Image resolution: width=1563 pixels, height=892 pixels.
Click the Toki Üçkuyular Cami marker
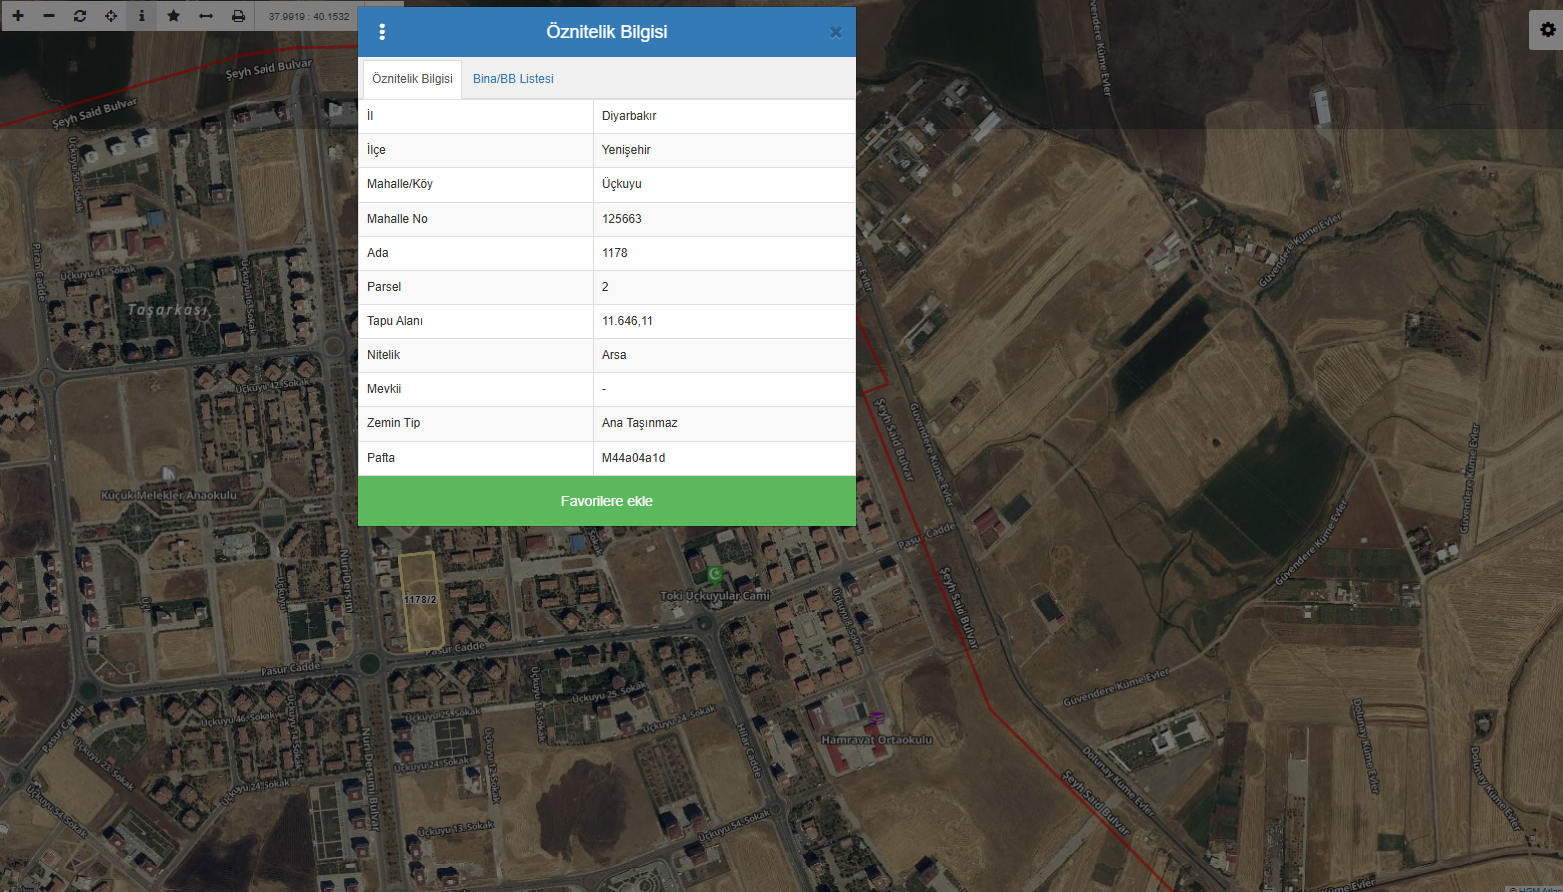pyautogui.click(x=715, y=574)
